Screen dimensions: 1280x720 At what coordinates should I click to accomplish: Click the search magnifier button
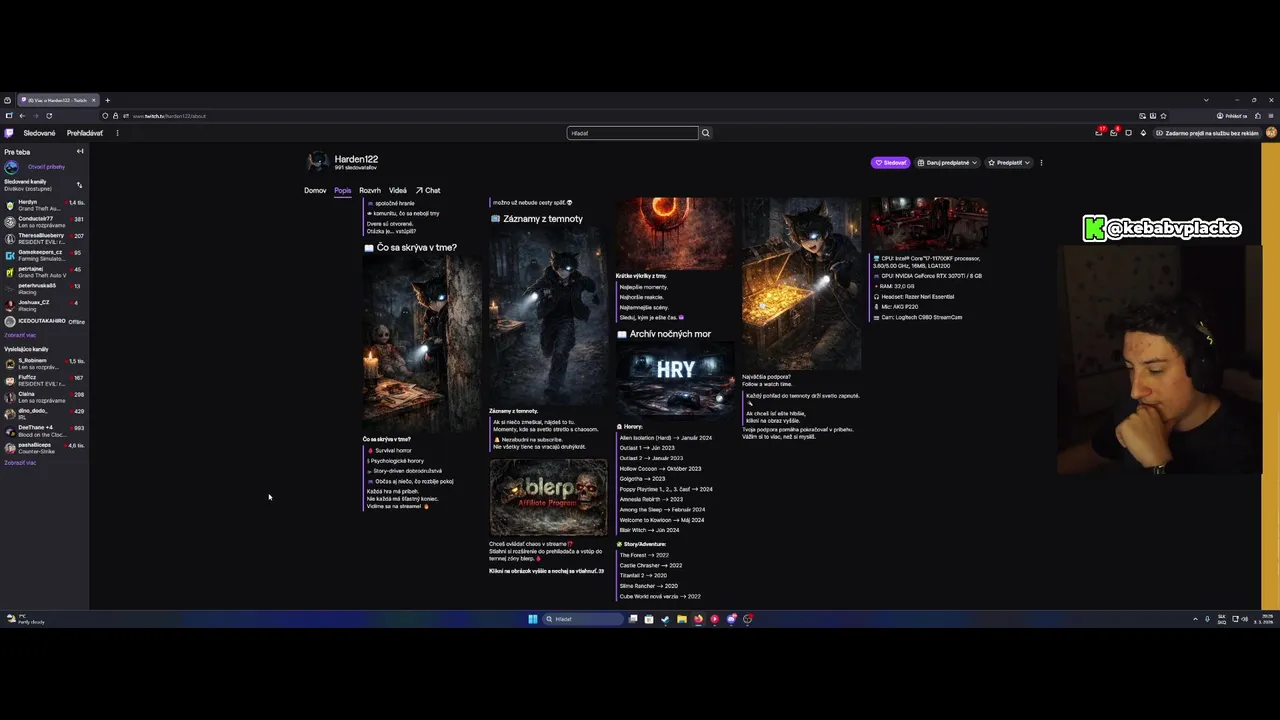point(705,133)
